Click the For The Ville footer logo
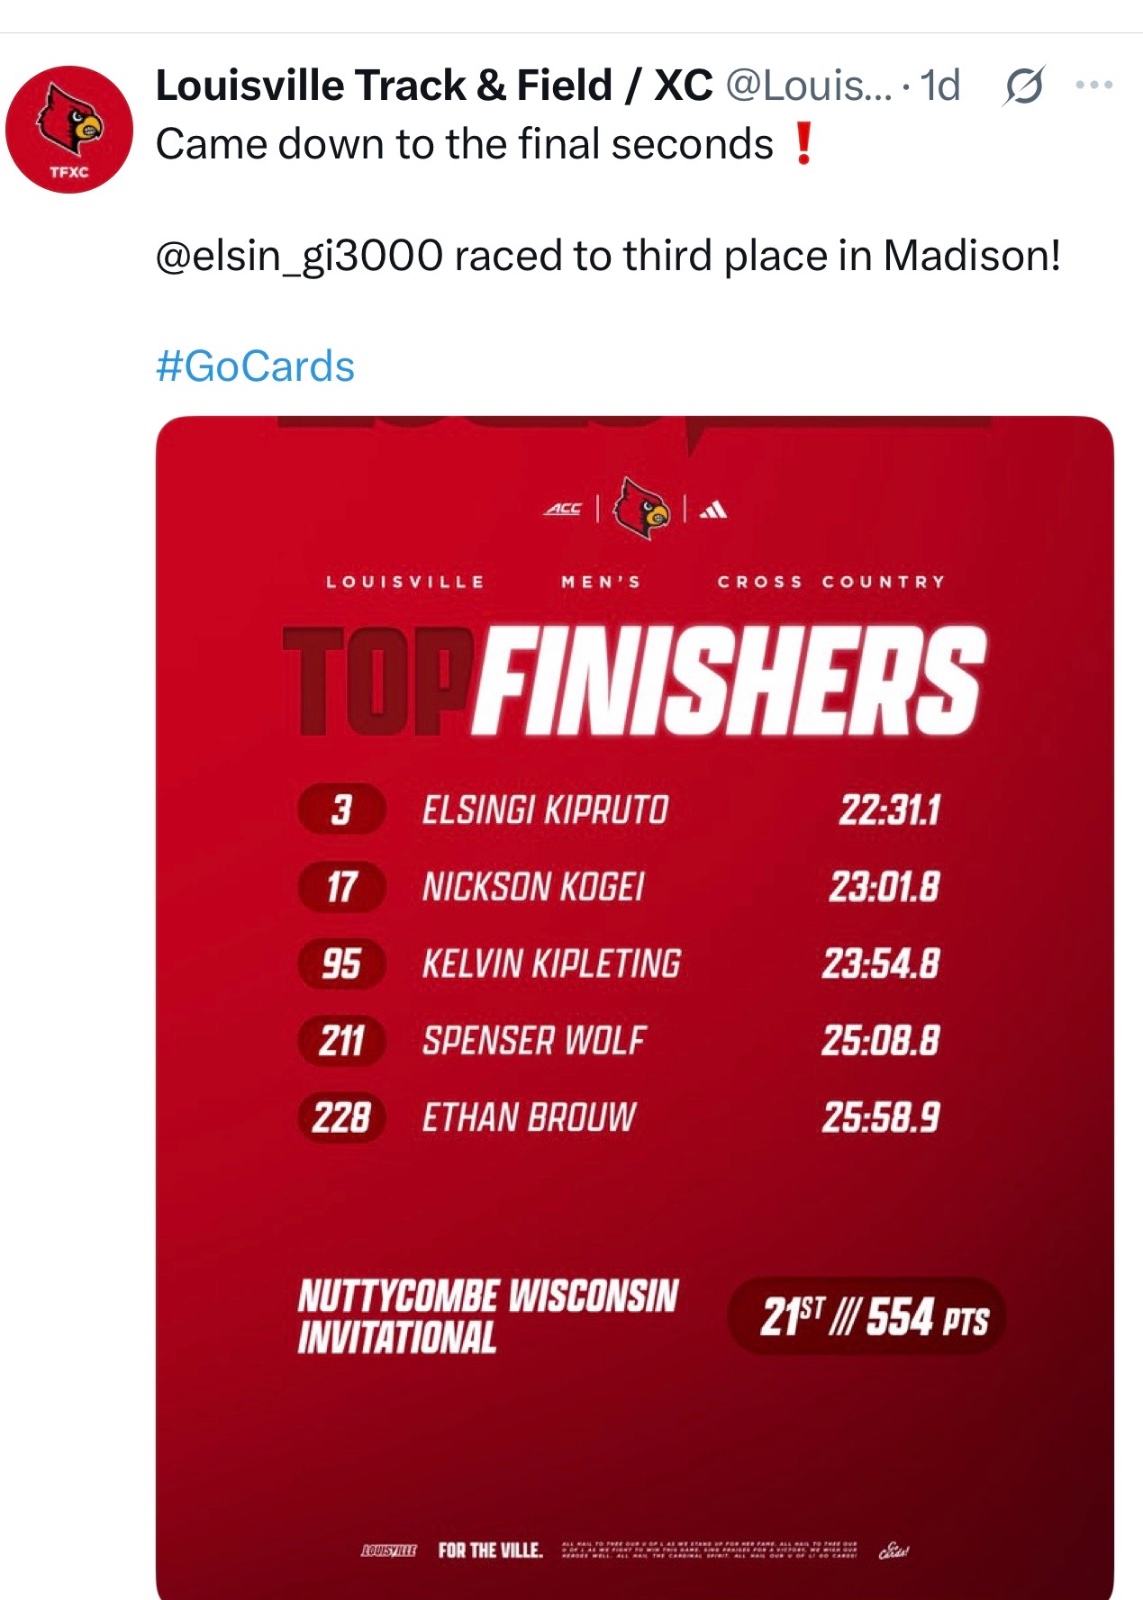 [490, 1550]
